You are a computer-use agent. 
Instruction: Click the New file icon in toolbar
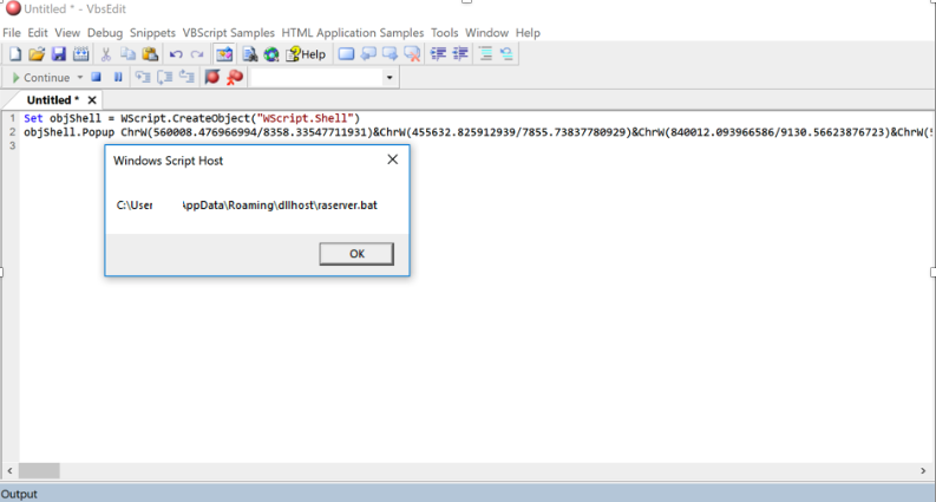tap(14, 54)
